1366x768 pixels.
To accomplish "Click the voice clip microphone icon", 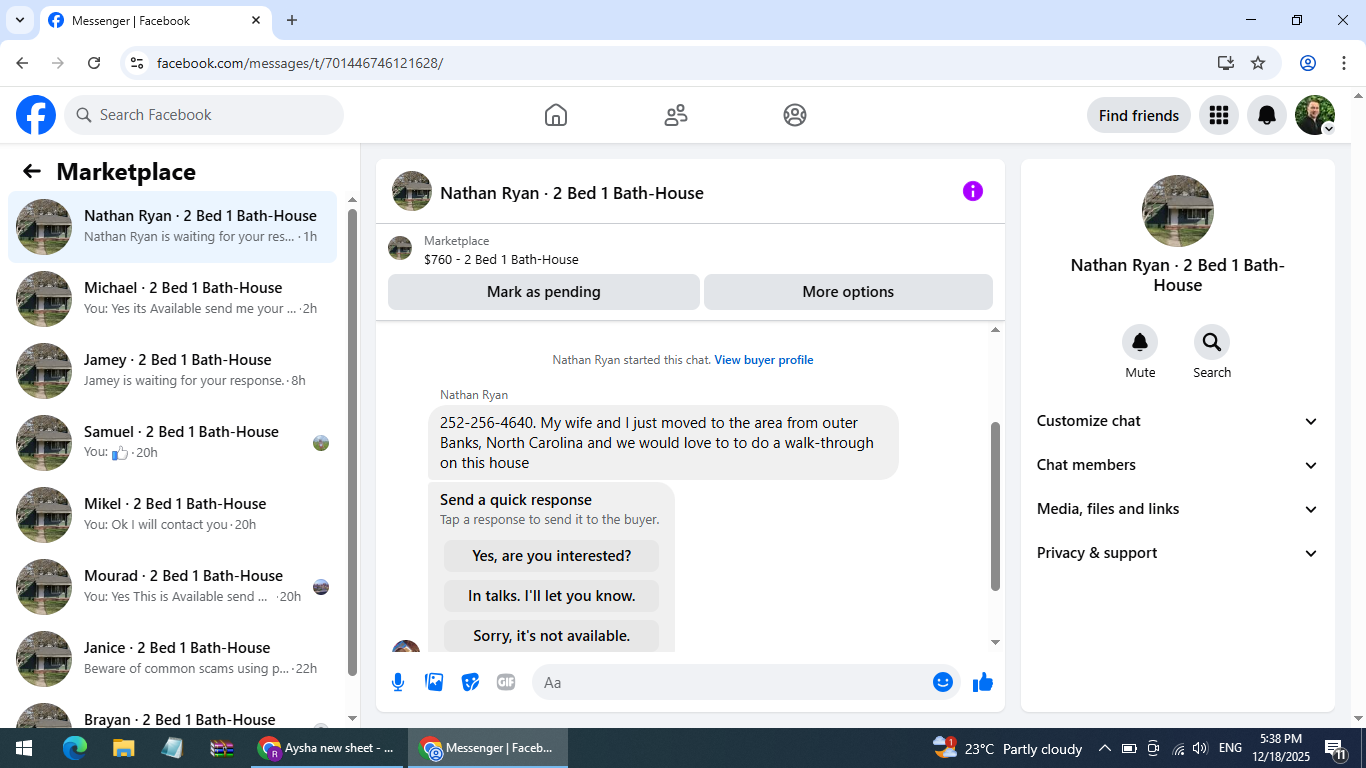I will click(x=398, y=682).
